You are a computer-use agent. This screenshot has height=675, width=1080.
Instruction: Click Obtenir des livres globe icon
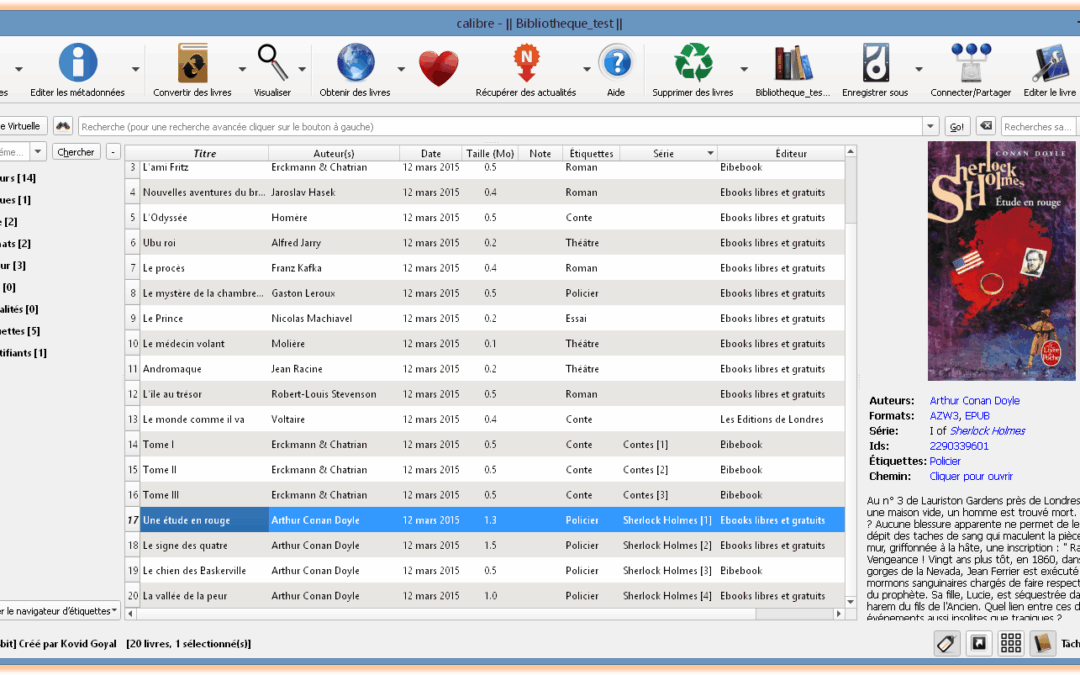click(355, 63)
